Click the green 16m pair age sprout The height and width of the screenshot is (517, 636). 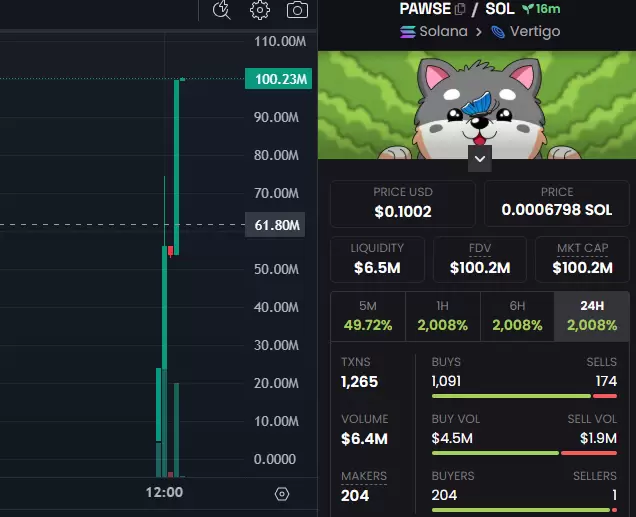coord(541,9)
